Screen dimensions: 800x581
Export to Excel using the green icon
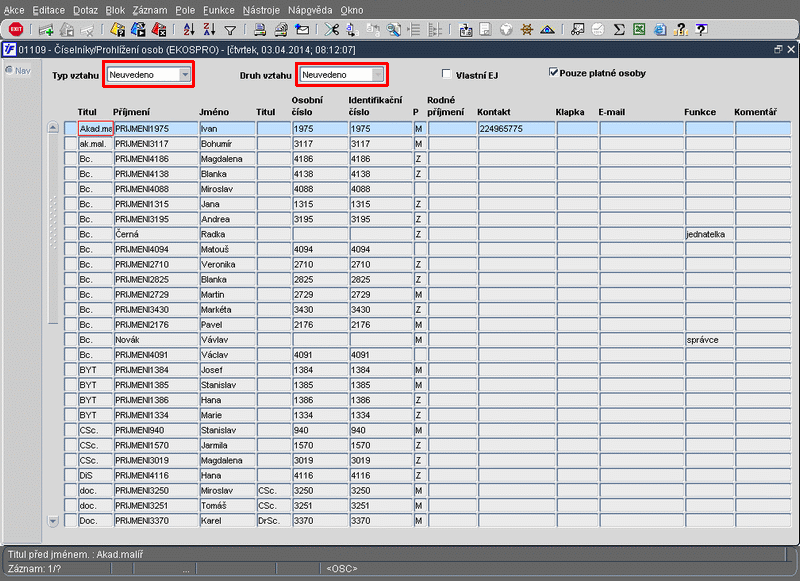click(639, 30)
